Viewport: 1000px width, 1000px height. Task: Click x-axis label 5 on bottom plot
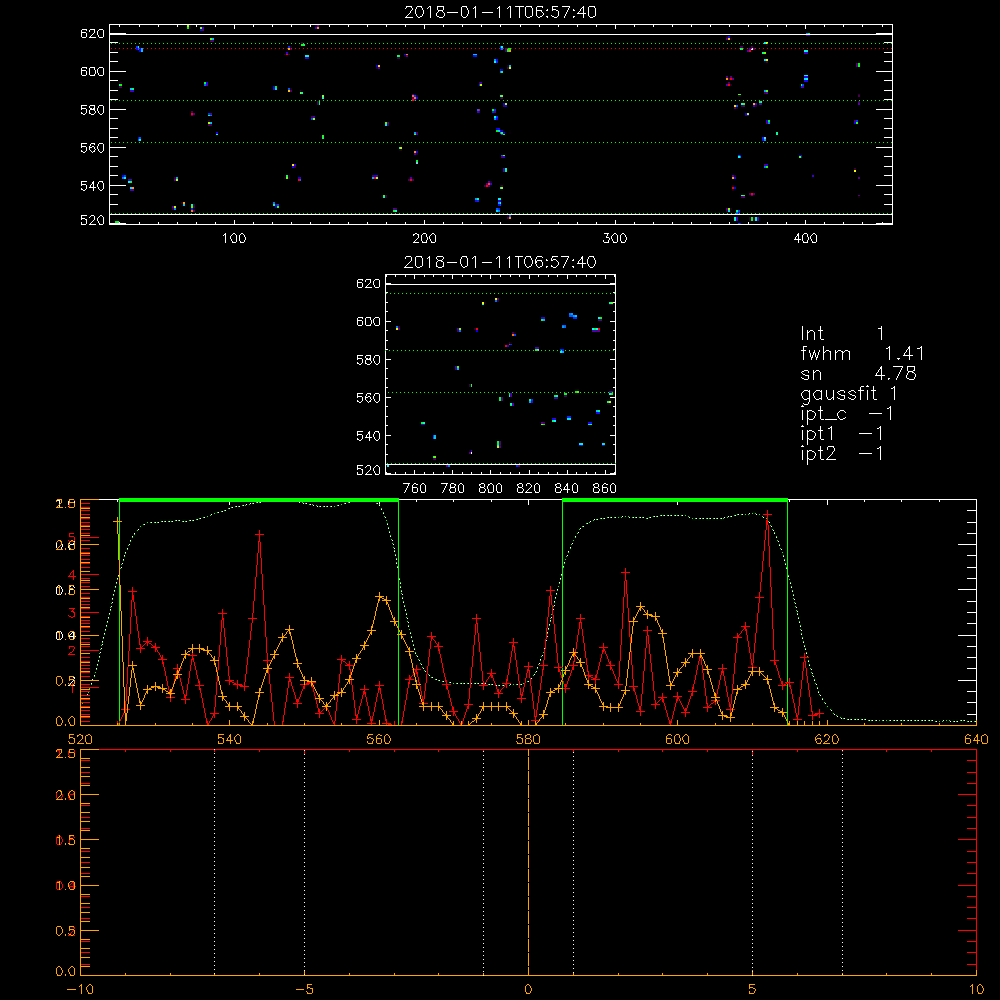(x=753, y=989)
